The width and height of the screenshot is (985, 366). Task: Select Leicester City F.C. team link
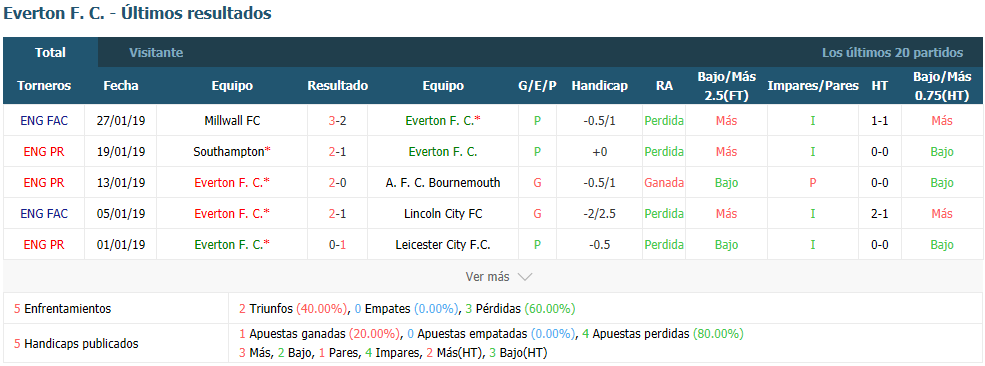[443, 245]
